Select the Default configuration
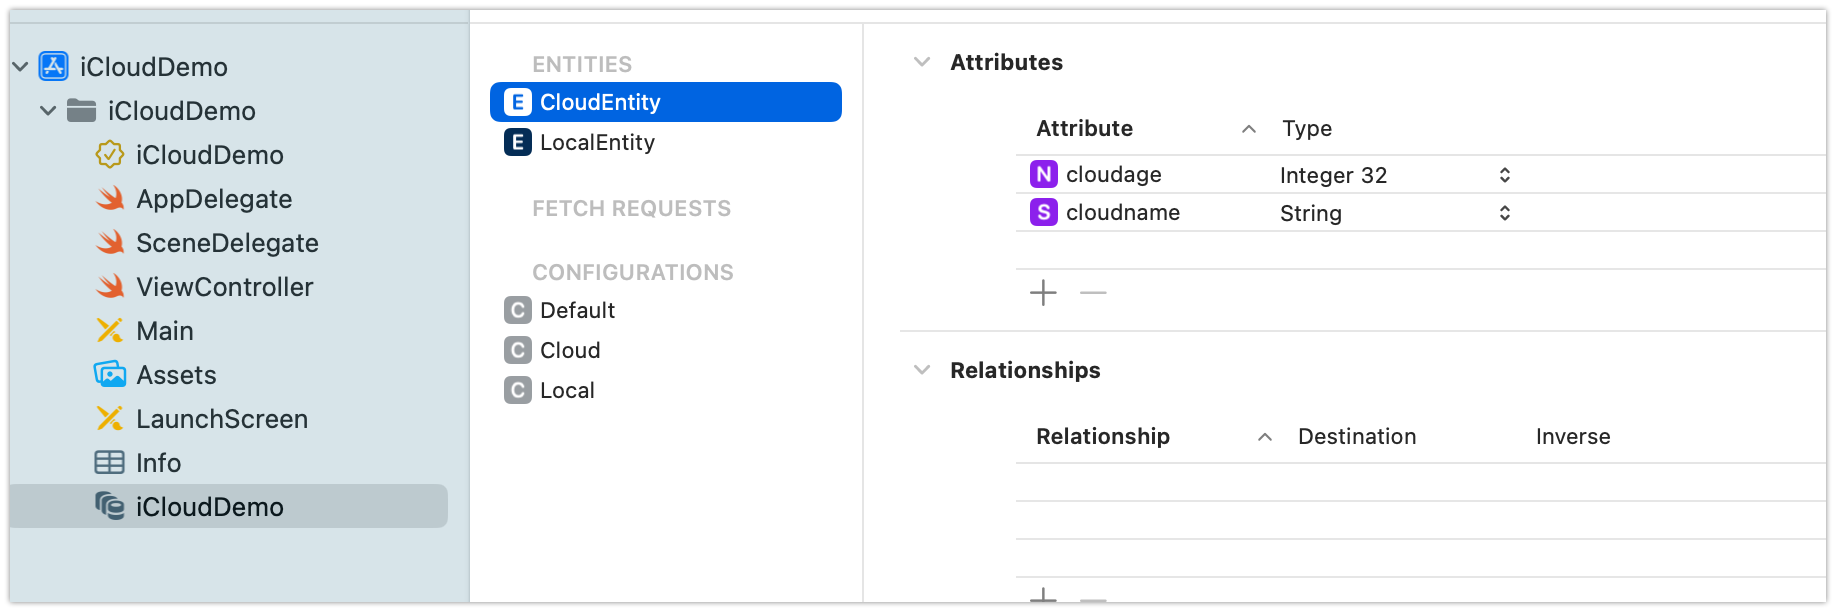 tap(576, 311)
